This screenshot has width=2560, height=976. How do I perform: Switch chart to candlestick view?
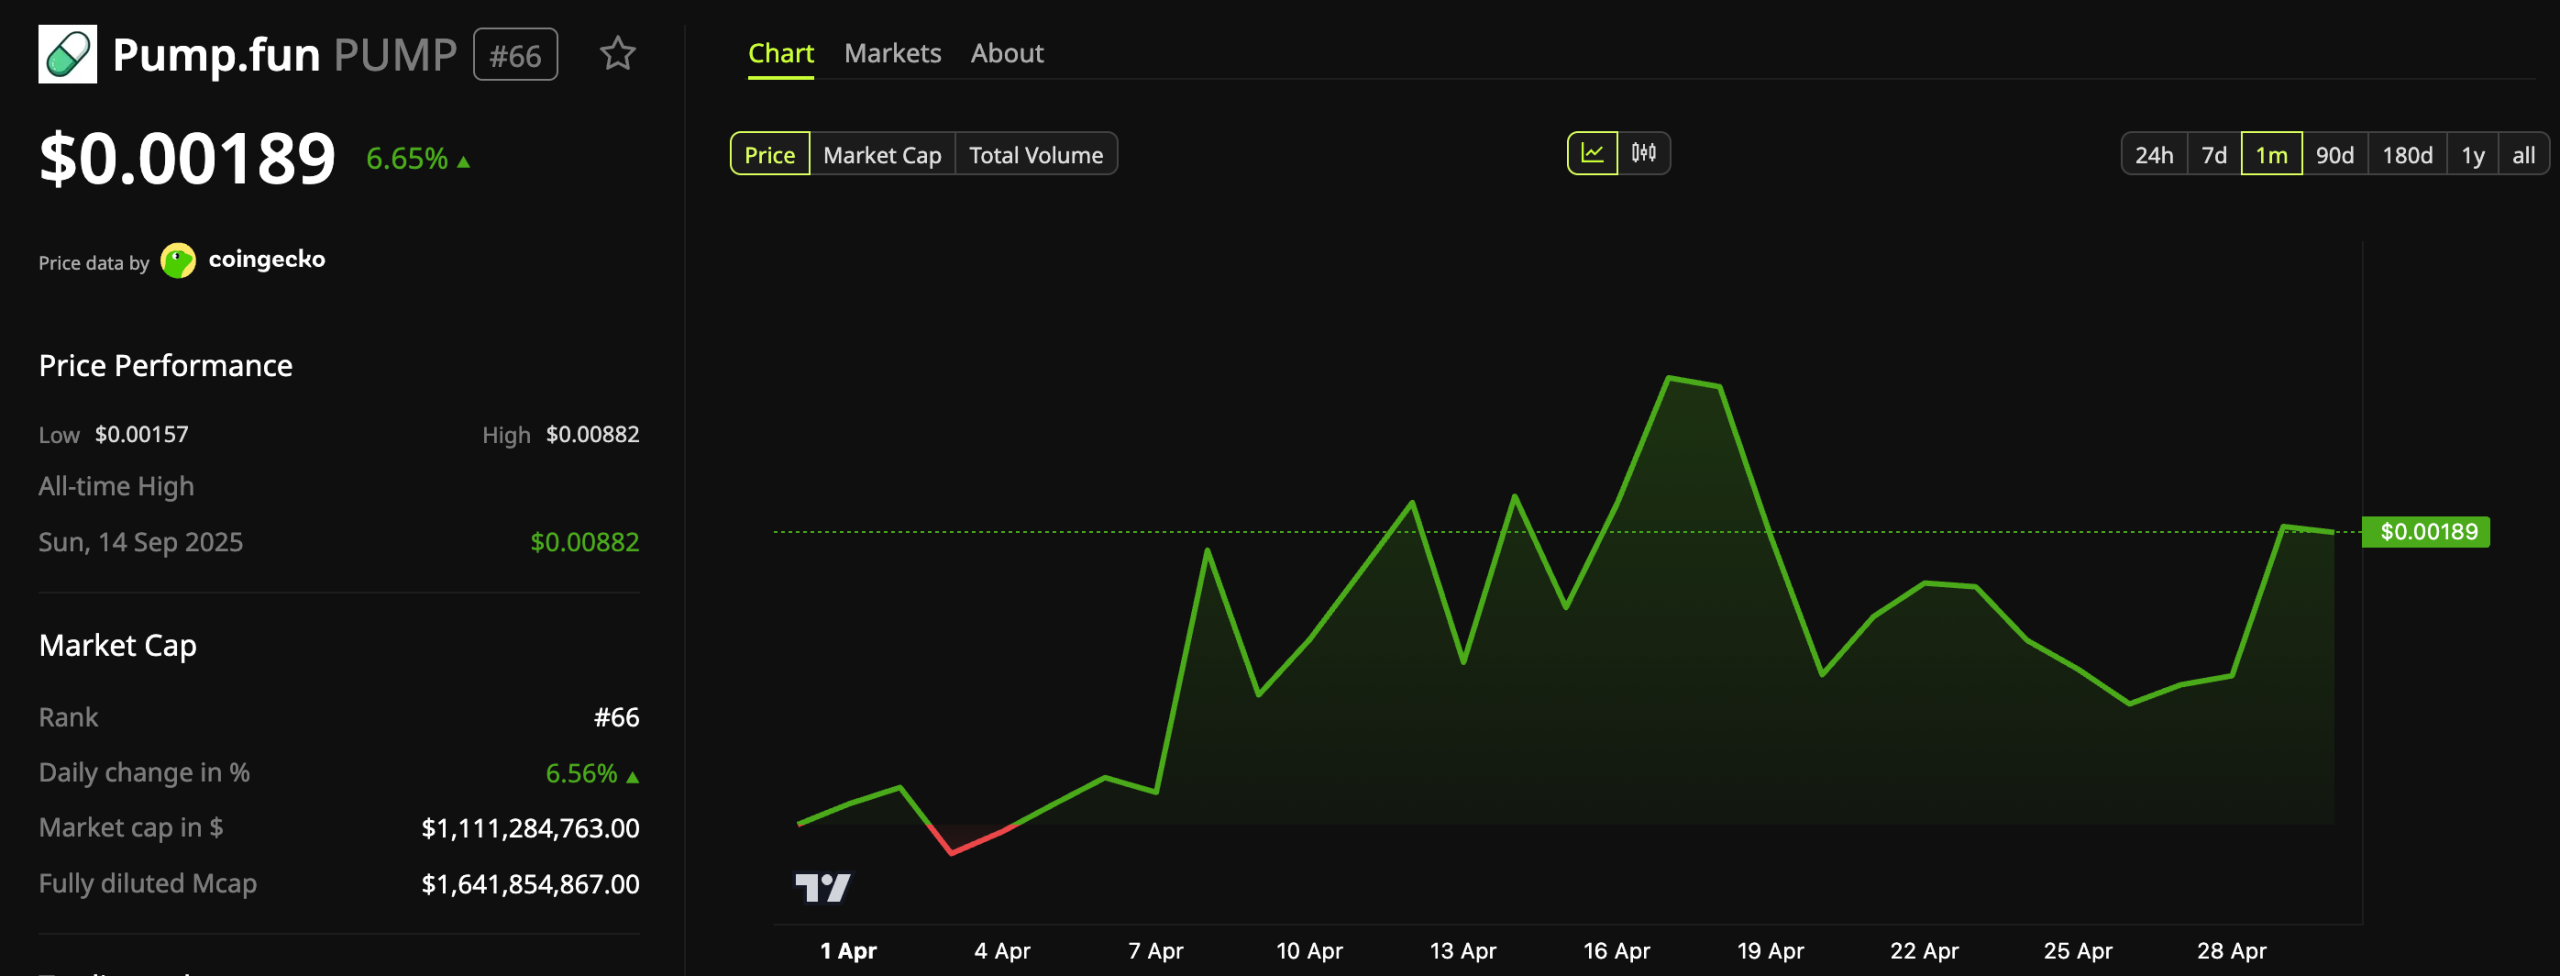pos(1643,153)
